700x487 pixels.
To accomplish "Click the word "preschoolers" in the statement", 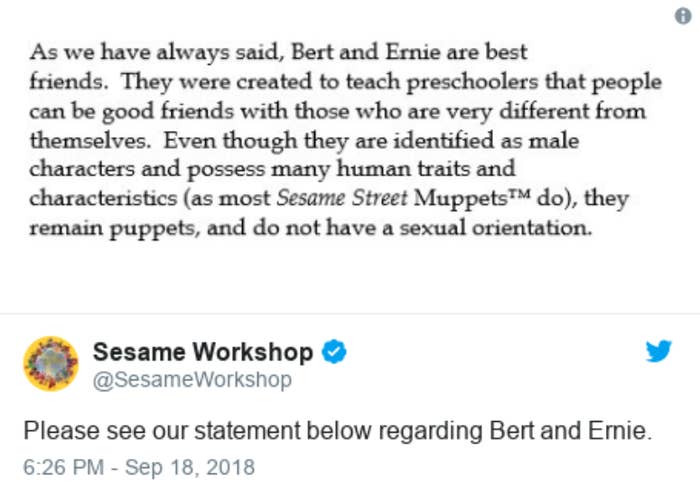I will [x=472, y=83].
